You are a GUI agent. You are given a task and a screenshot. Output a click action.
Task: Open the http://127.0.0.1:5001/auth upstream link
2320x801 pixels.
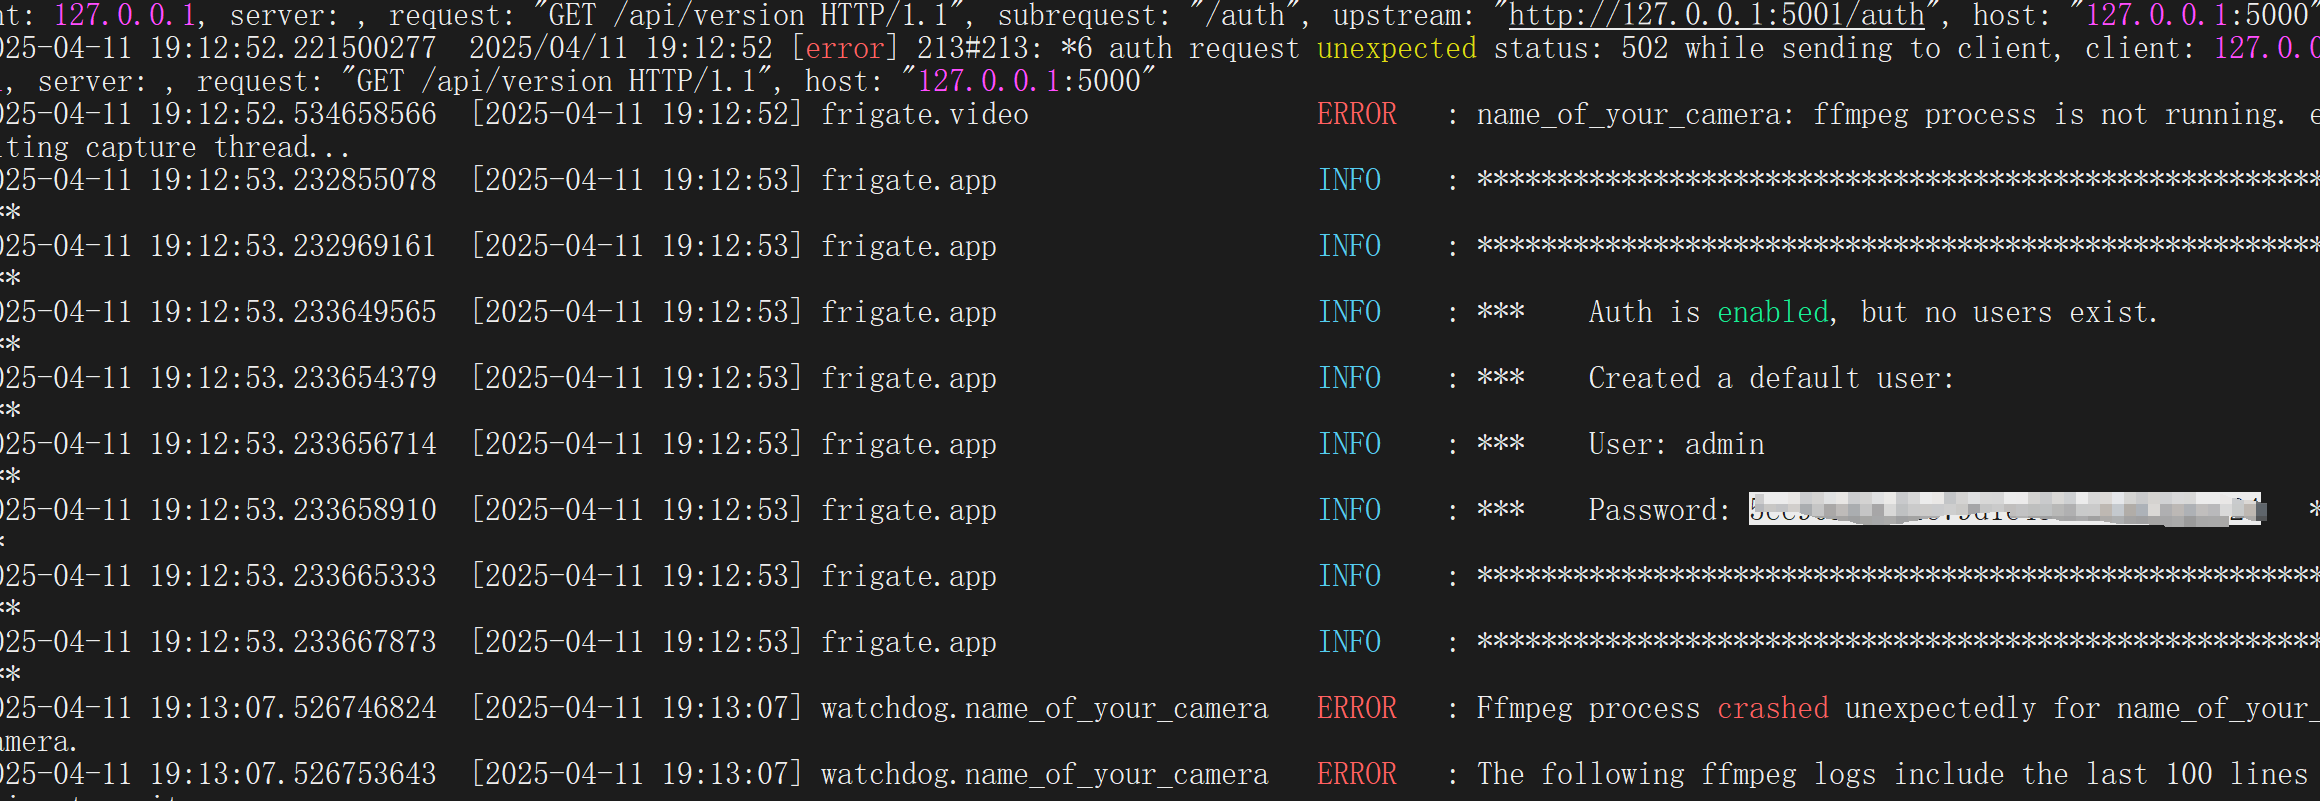coord(1716,16)
